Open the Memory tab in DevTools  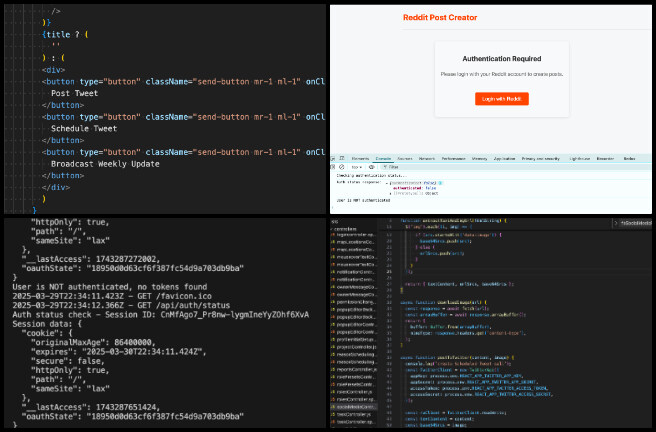coord(479,159)
